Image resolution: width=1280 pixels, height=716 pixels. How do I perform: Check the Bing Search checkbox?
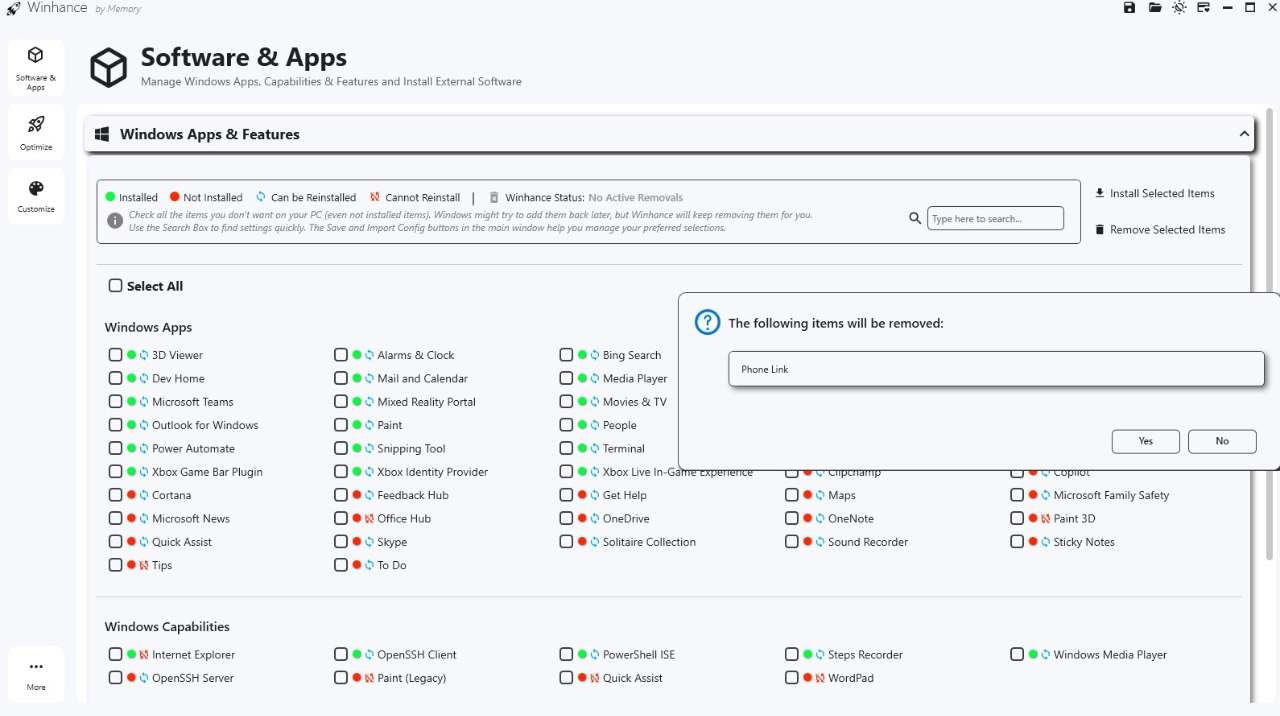click(566, 355)
